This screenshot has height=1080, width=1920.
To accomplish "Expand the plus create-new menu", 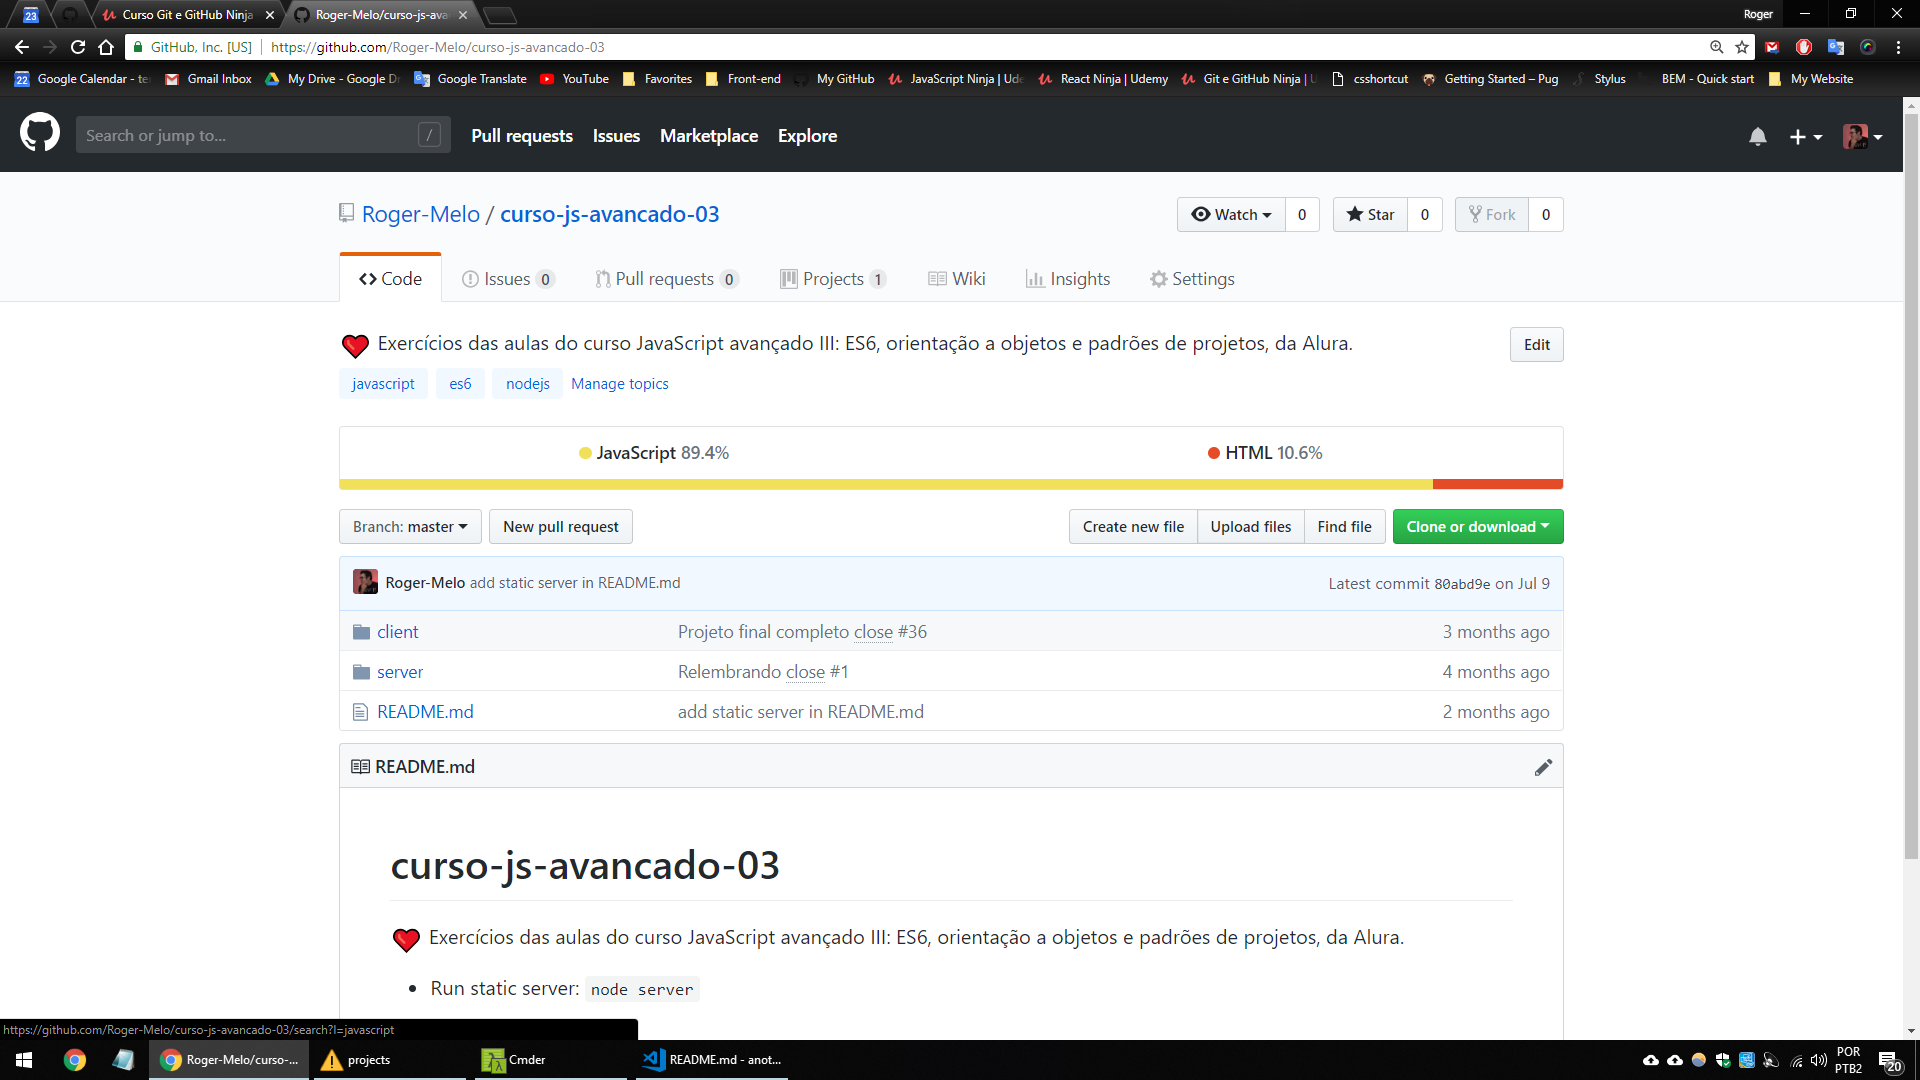I will [x=1805, y=136].
